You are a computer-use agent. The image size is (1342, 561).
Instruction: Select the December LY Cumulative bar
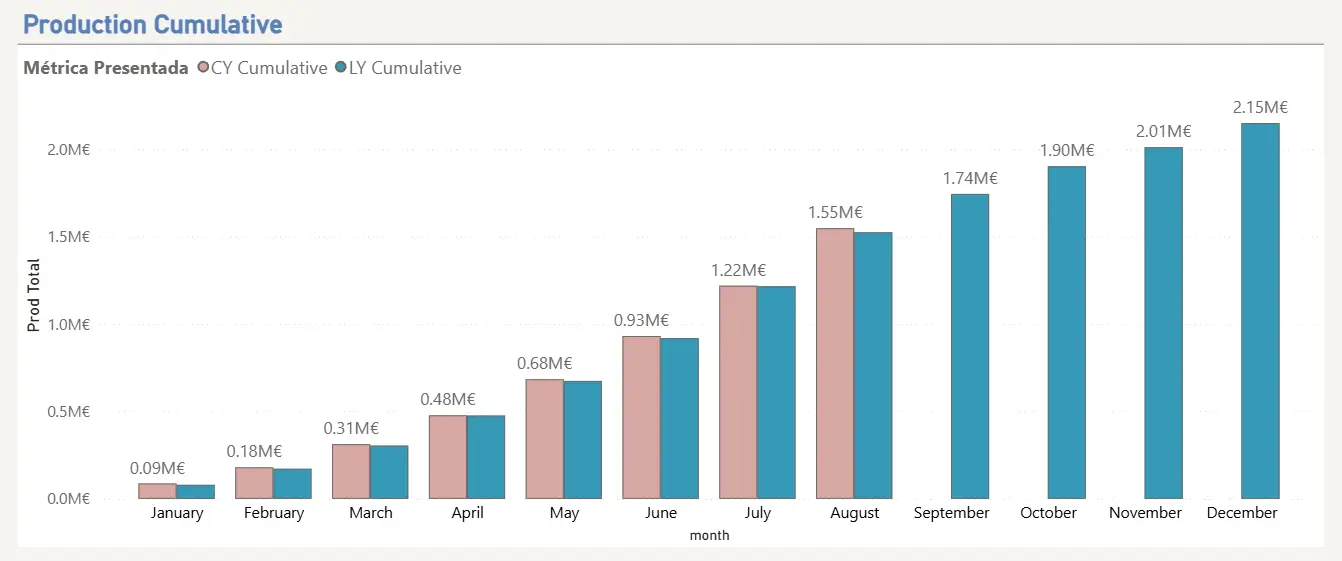tap(1261, 311)
